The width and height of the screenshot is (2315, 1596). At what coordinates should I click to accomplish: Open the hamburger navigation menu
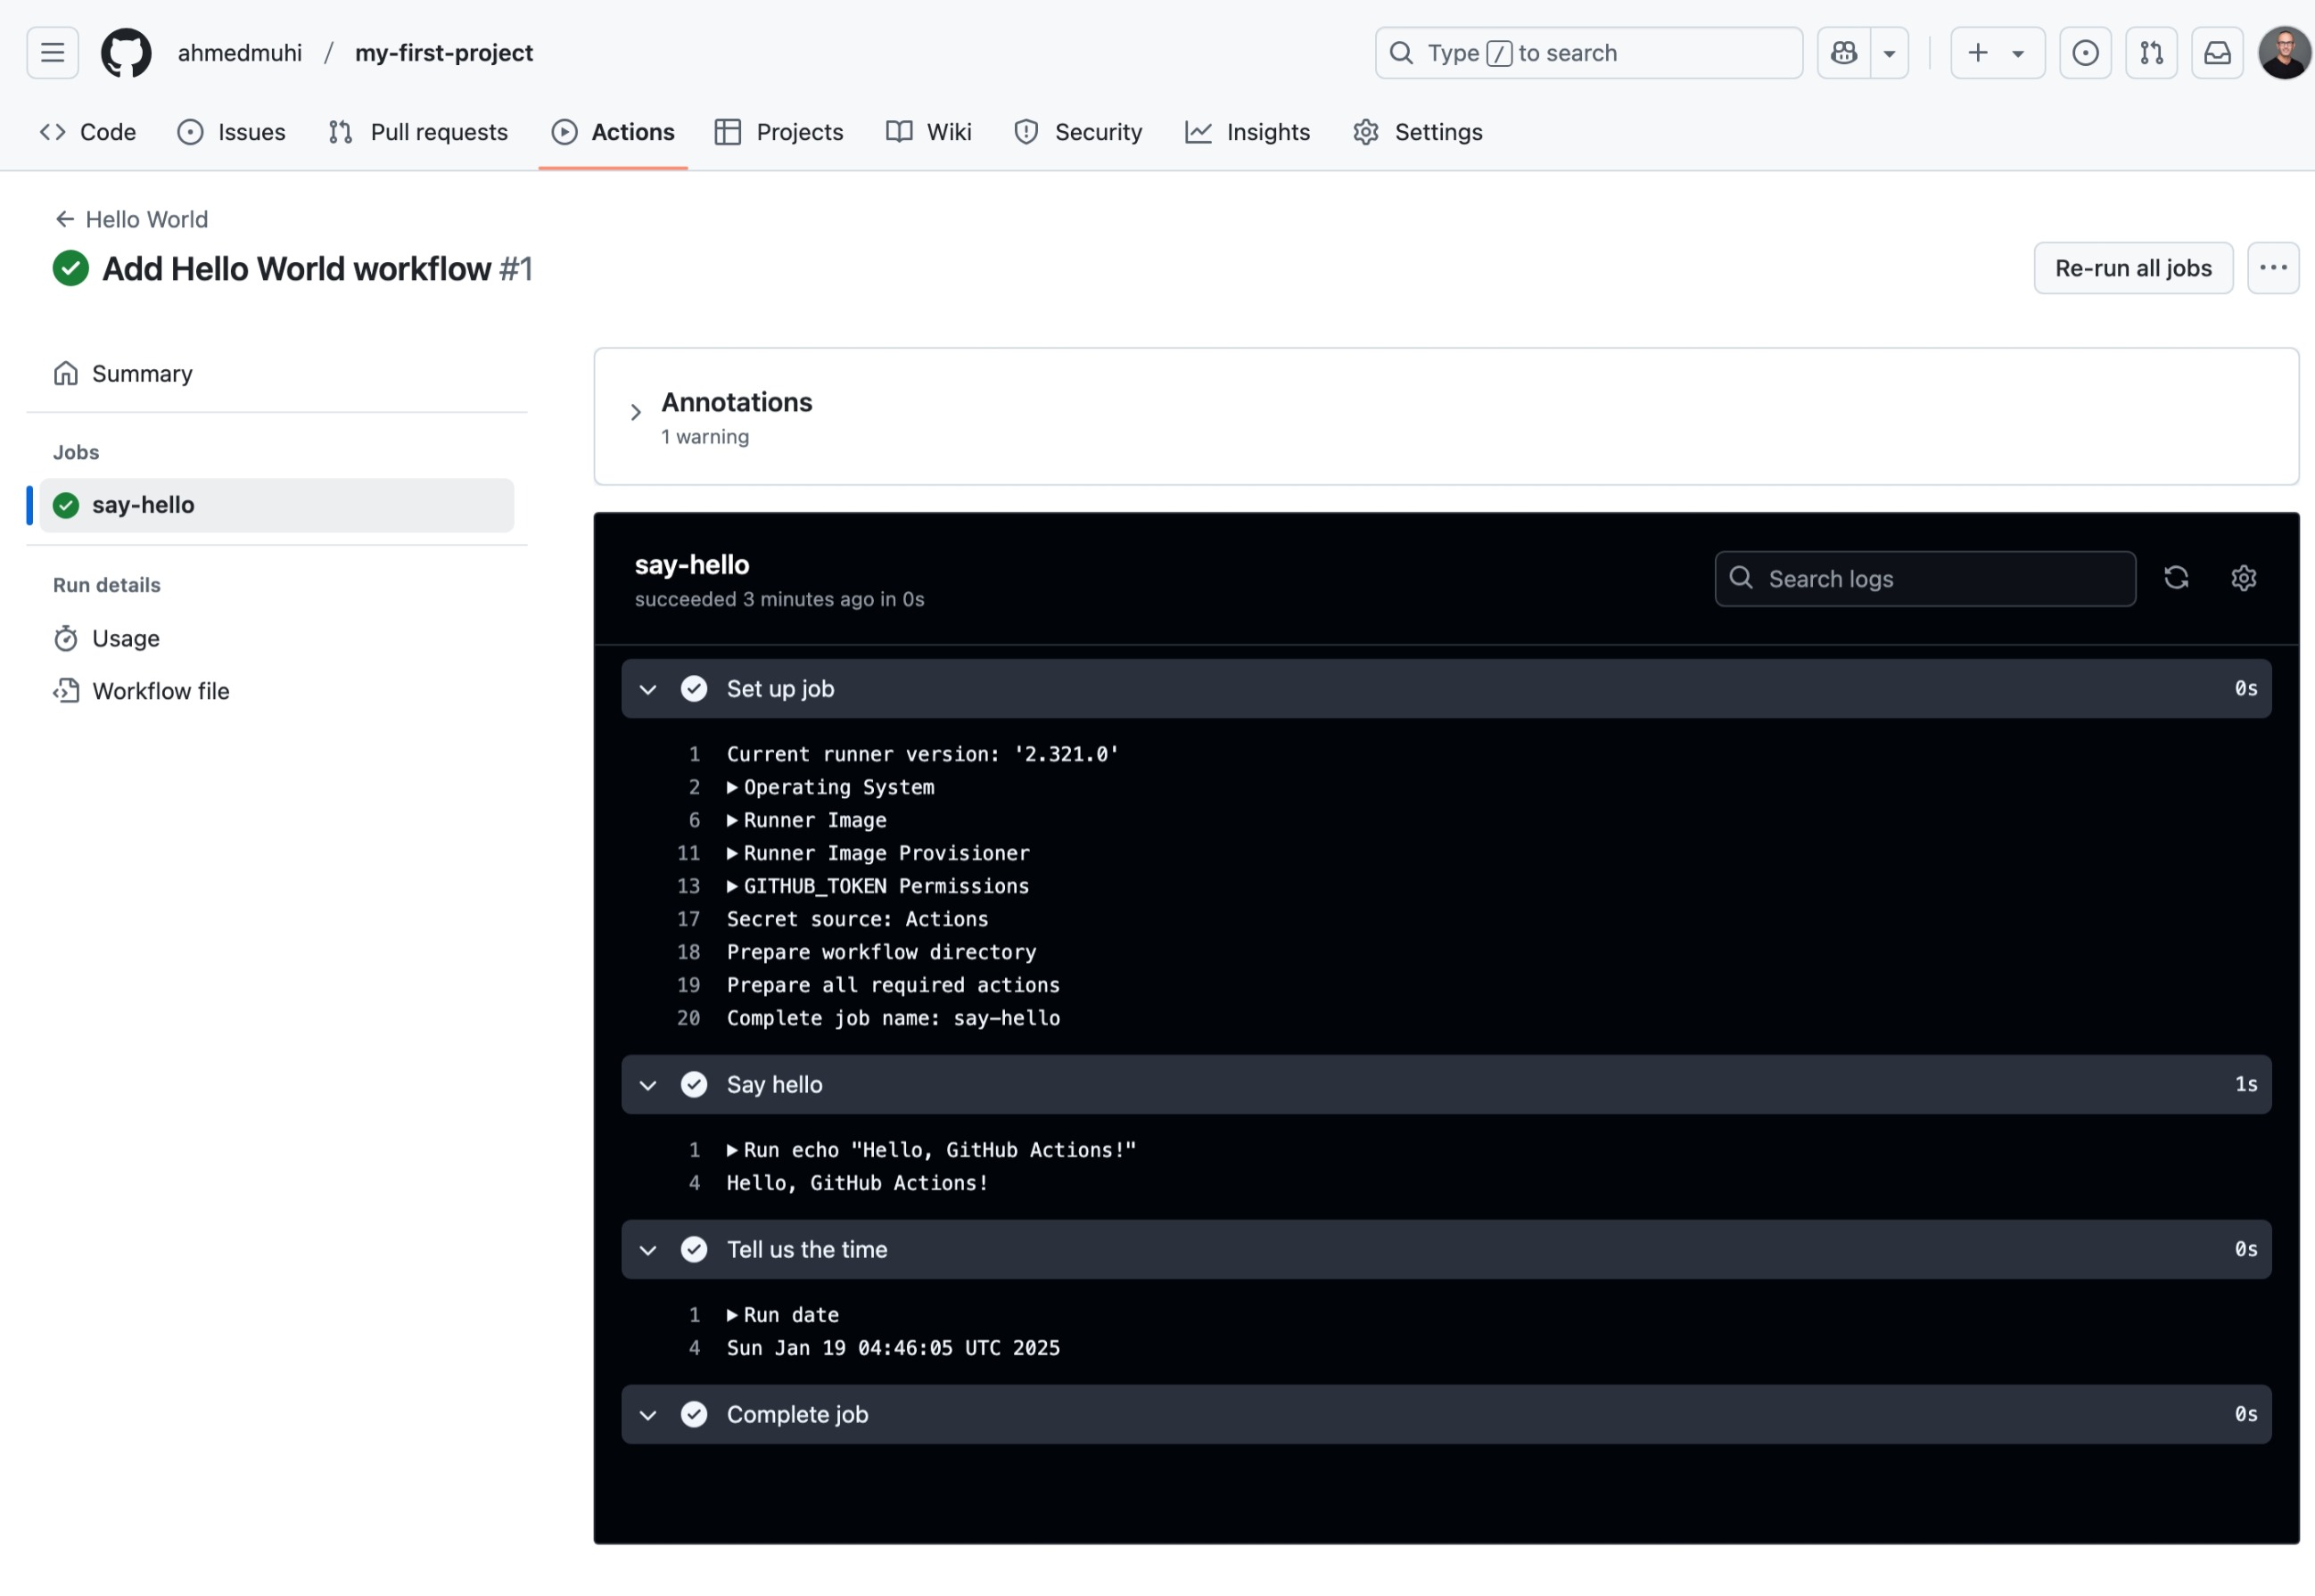click(x=52, y=52)
